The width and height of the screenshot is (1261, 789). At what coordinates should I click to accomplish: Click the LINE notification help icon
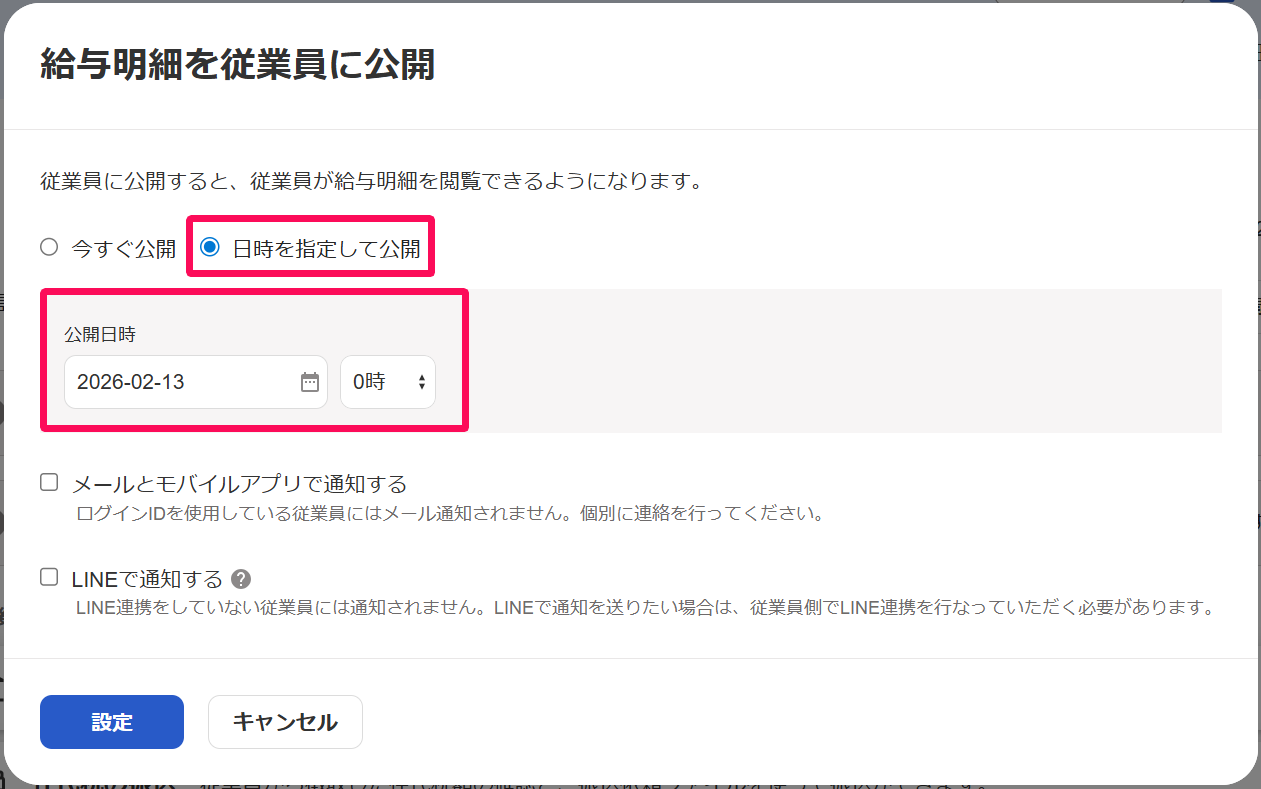[x=240, y=579]
